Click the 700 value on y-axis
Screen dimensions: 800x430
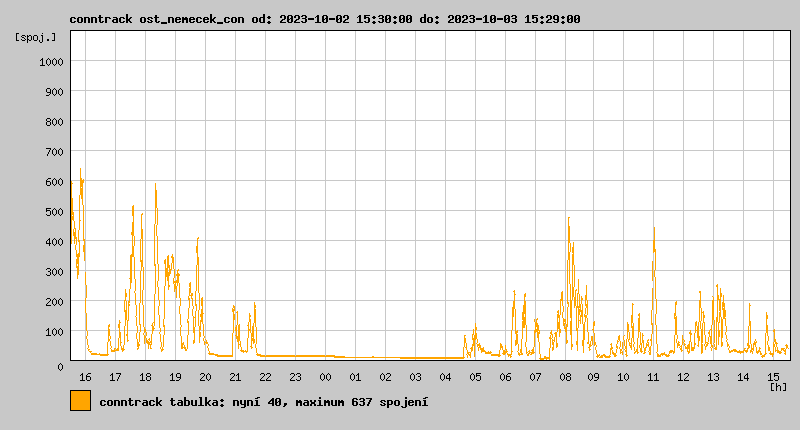[x=54, y=152]
